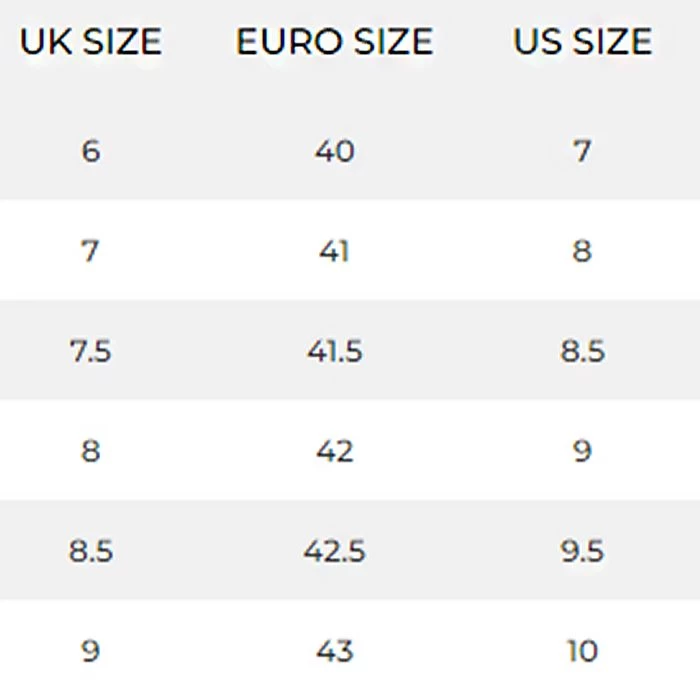The width and height of the screenshot is (700, 700).
Task: Select US size 10 cell
Action: [x=582, y=651]
